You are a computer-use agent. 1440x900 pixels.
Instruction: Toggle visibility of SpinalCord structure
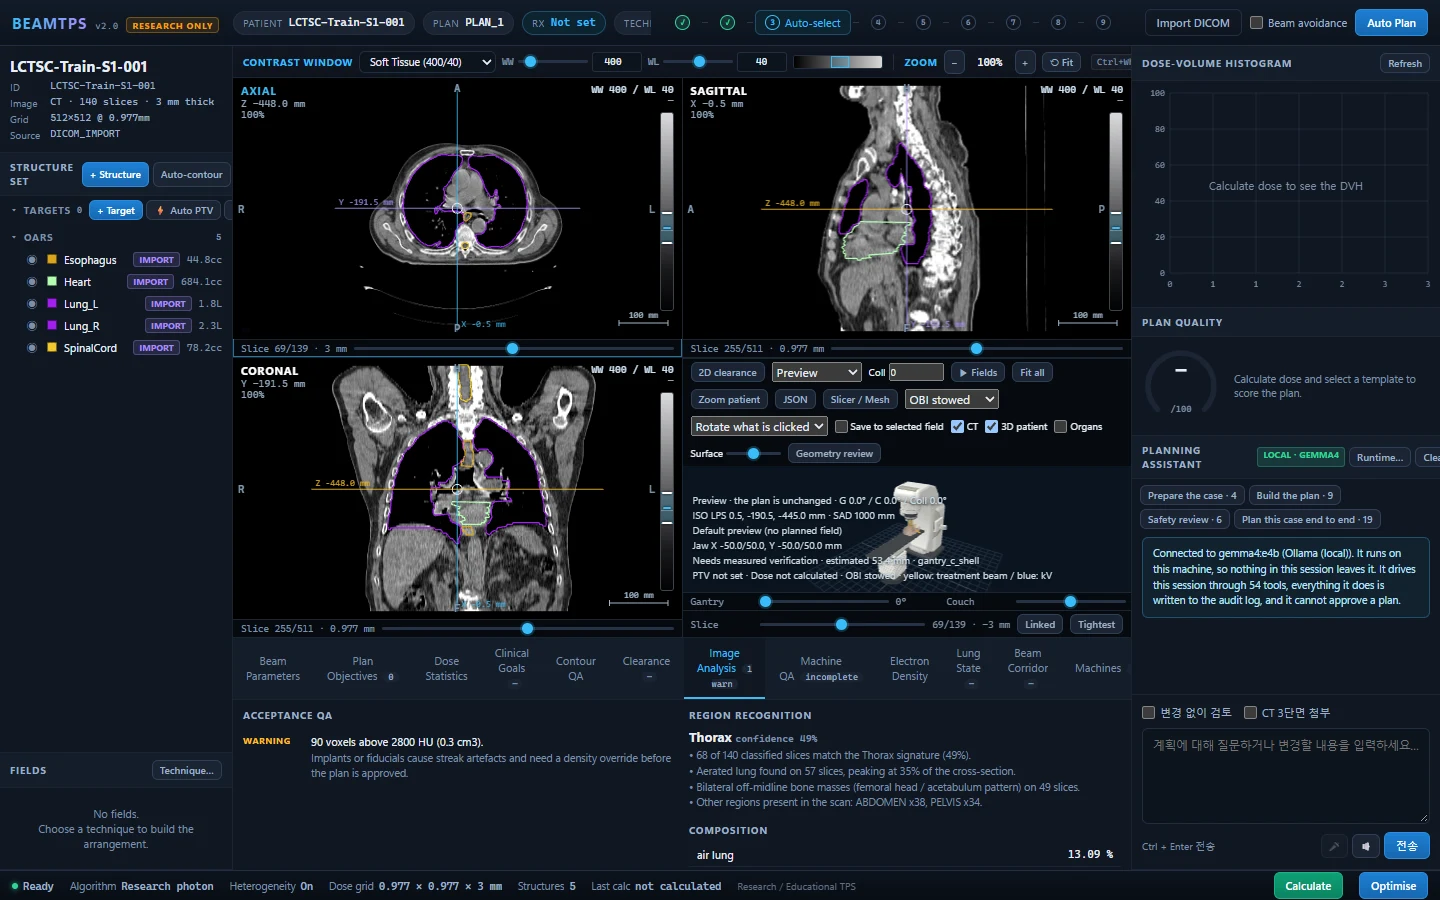pos(32,348)
